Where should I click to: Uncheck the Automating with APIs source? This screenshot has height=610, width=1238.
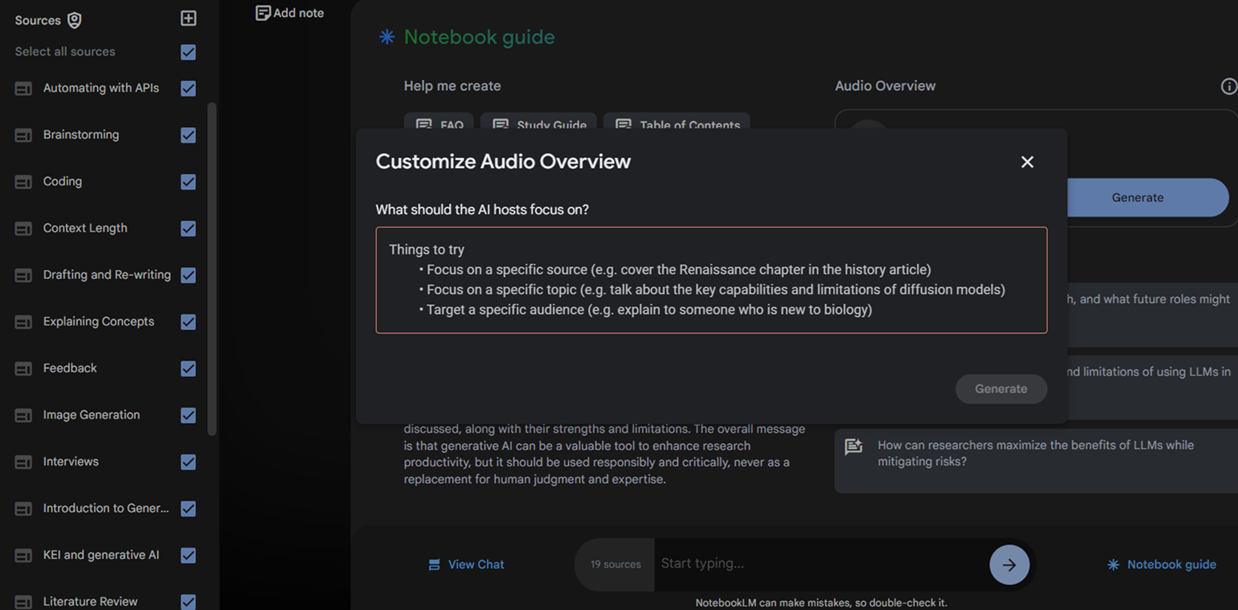pos(188,88)
